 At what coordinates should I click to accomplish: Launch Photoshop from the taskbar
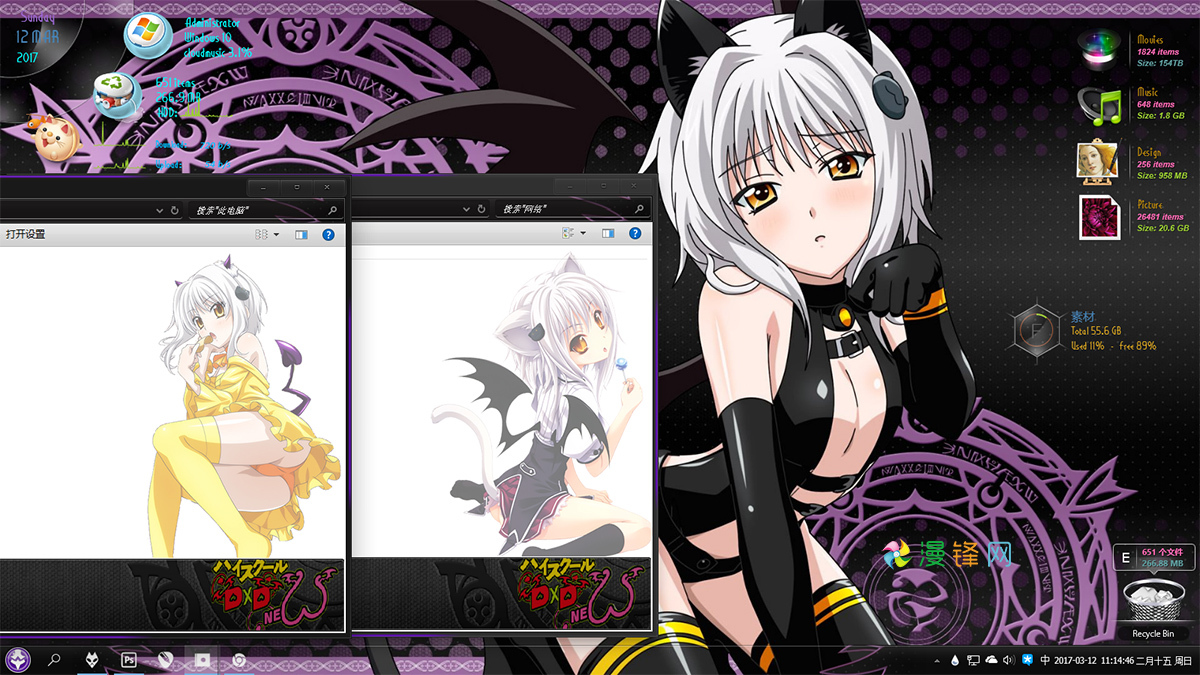(x=128, y=660)
